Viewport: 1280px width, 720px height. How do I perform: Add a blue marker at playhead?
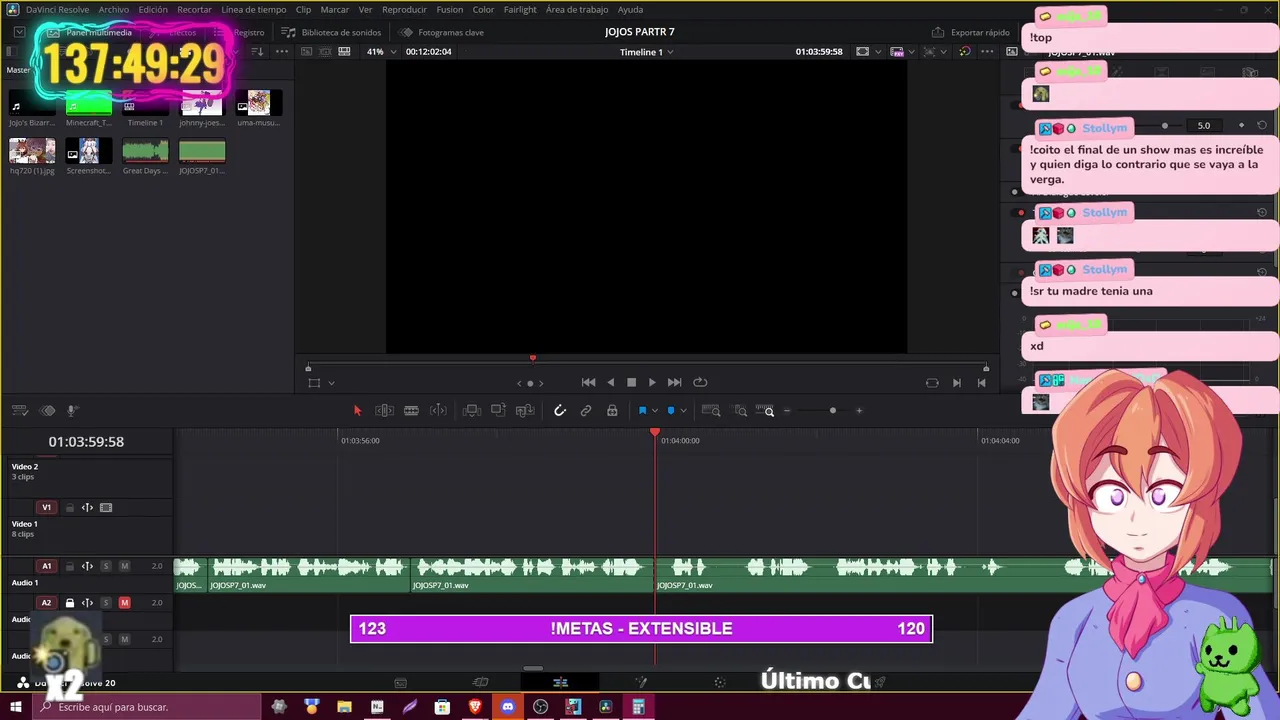point(671,411)
